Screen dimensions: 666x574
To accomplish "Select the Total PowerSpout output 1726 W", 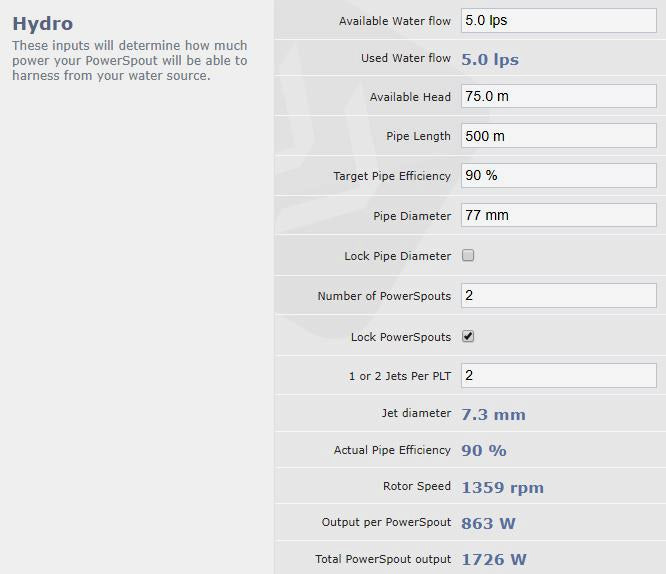I will [494, 560].
